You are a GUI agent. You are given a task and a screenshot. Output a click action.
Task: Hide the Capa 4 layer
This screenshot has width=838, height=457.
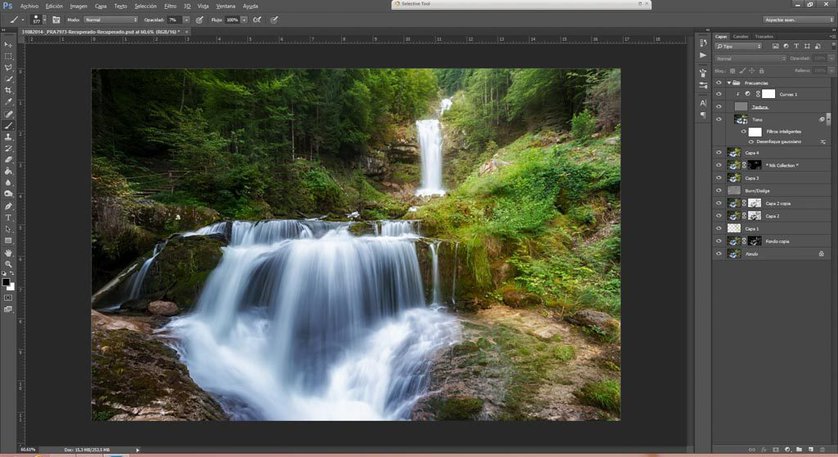(718, 153)
